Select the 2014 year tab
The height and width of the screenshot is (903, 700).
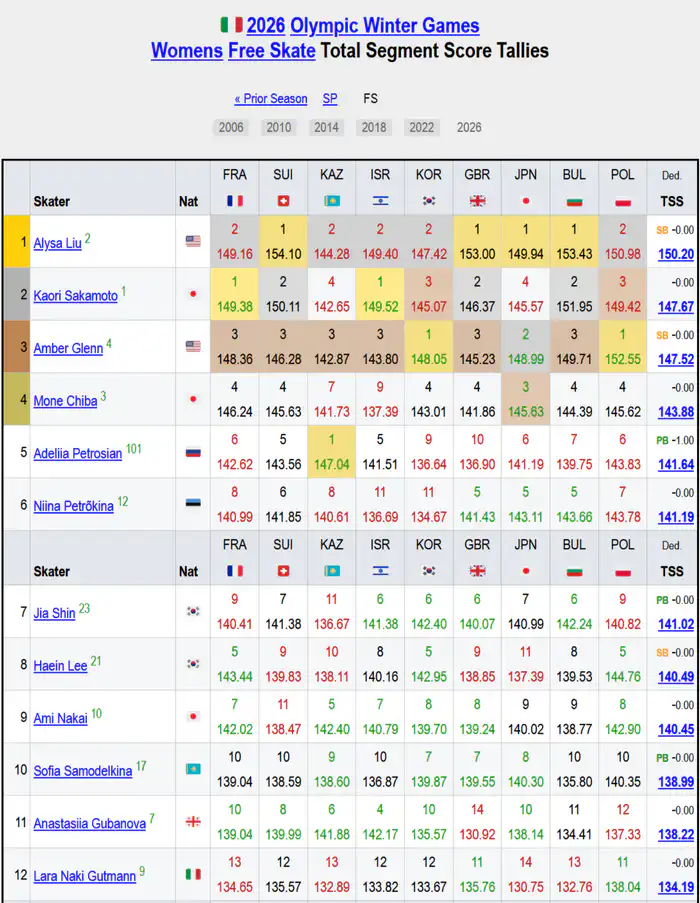tap(326, 127)
